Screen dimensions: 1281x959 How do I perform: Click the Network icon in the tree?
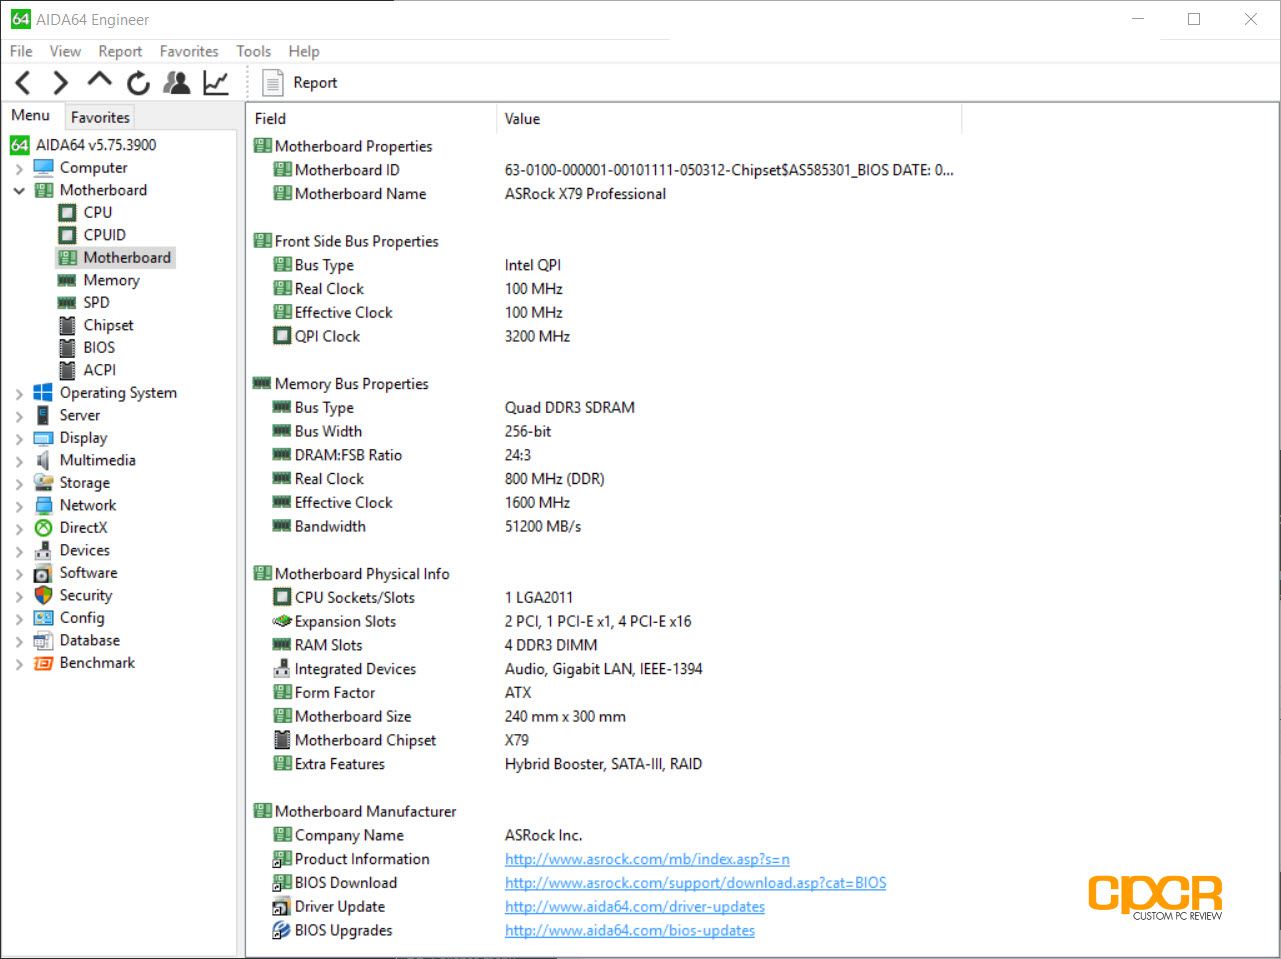(x=43, y=505)
